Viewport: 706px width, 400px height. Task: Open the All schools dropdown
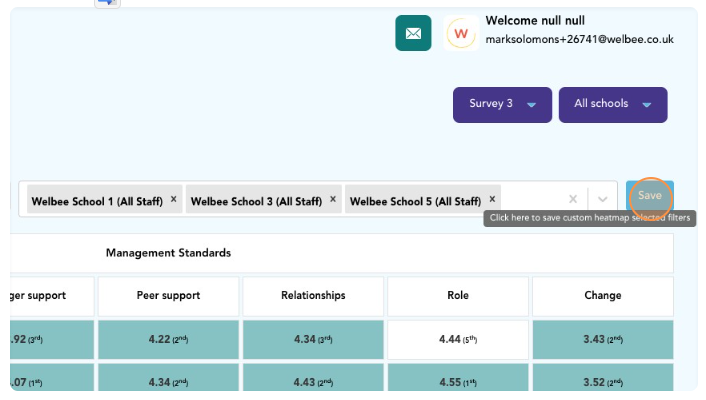click(613, 104)
